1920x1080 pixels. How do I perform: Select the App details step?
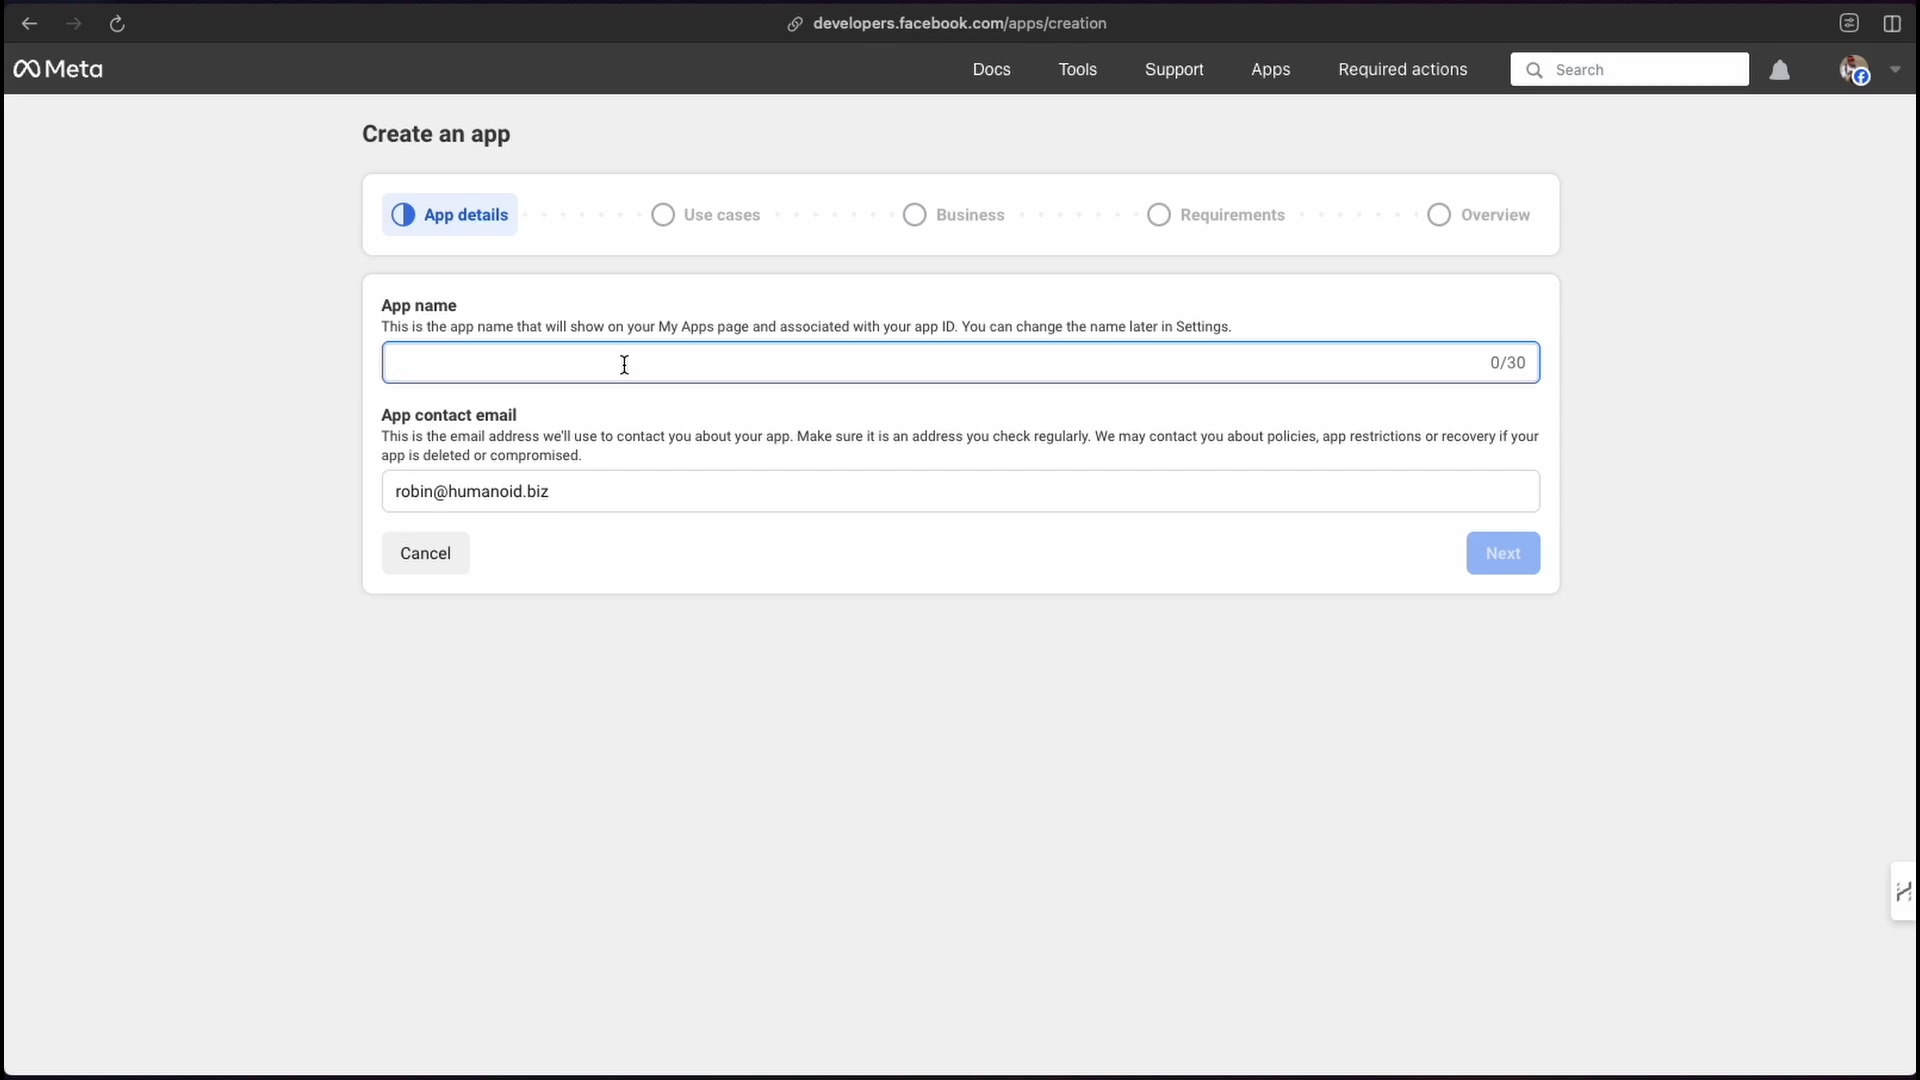pyautogui.click(x=450, y=215)
